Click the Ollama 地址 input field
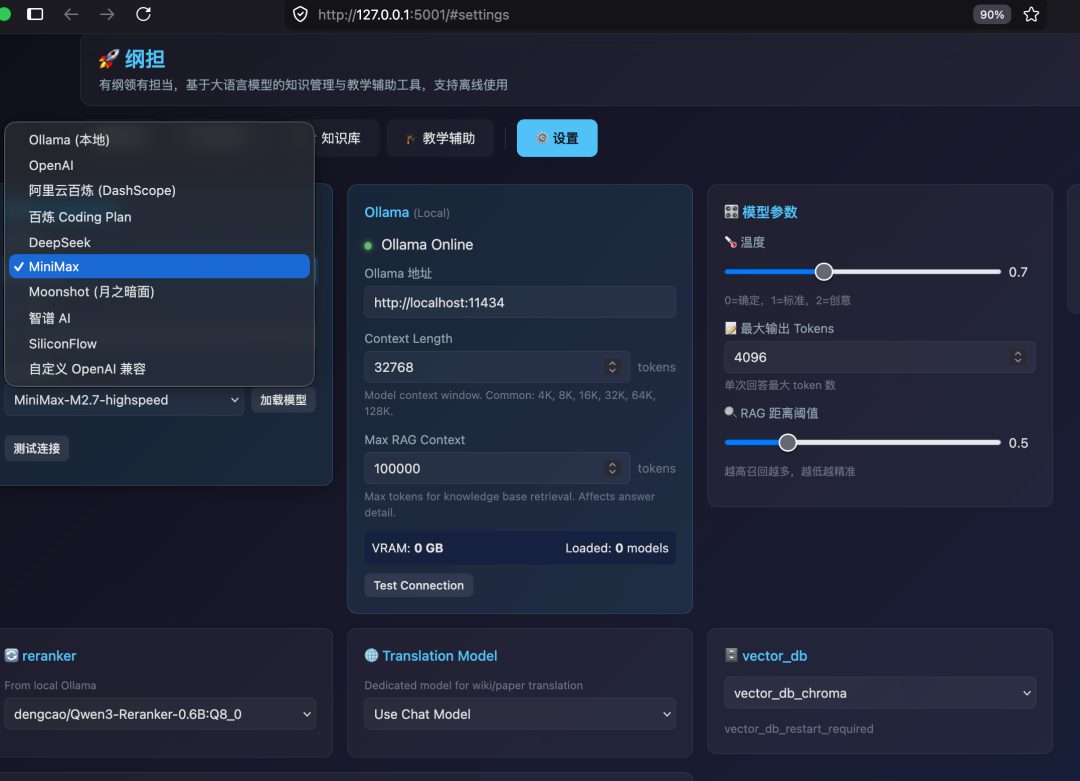The height and width of the screenshot is (781, 1080). click(519, 302)
